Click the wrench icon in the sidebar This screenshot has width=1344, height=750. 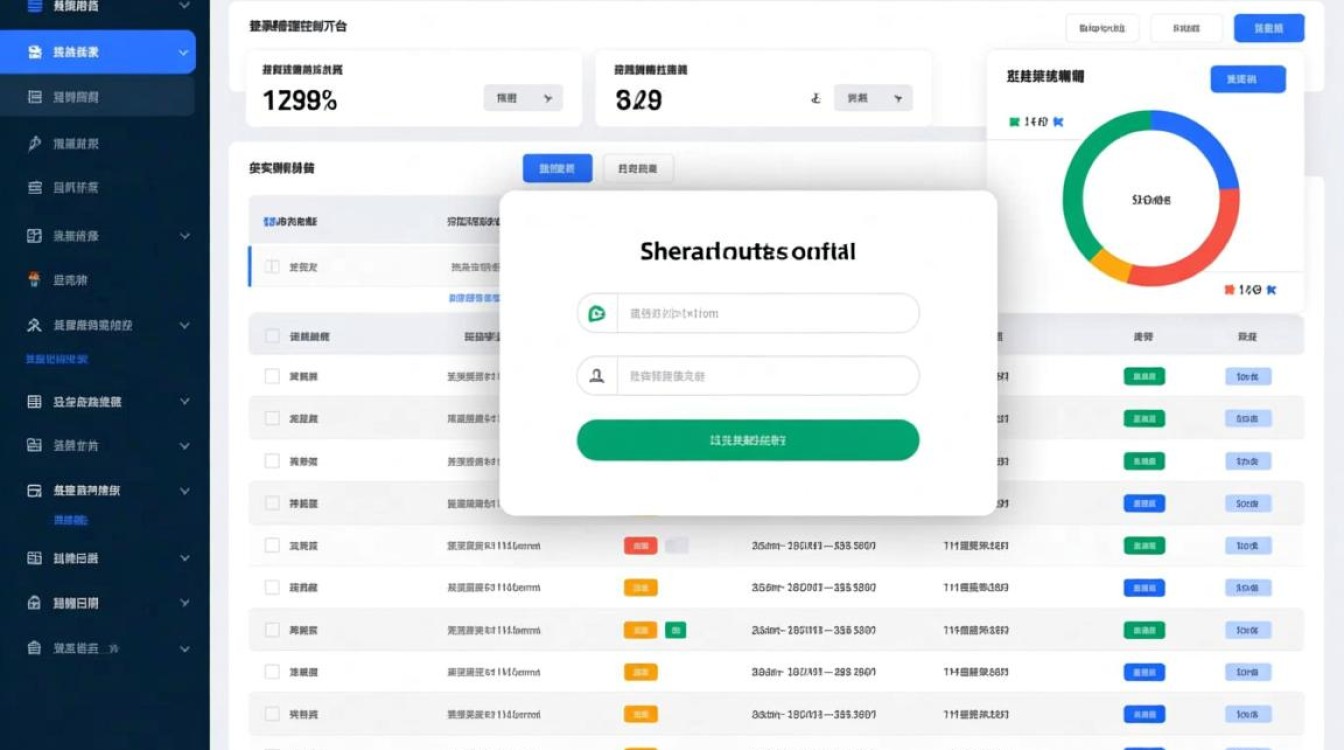pos(34,143)
